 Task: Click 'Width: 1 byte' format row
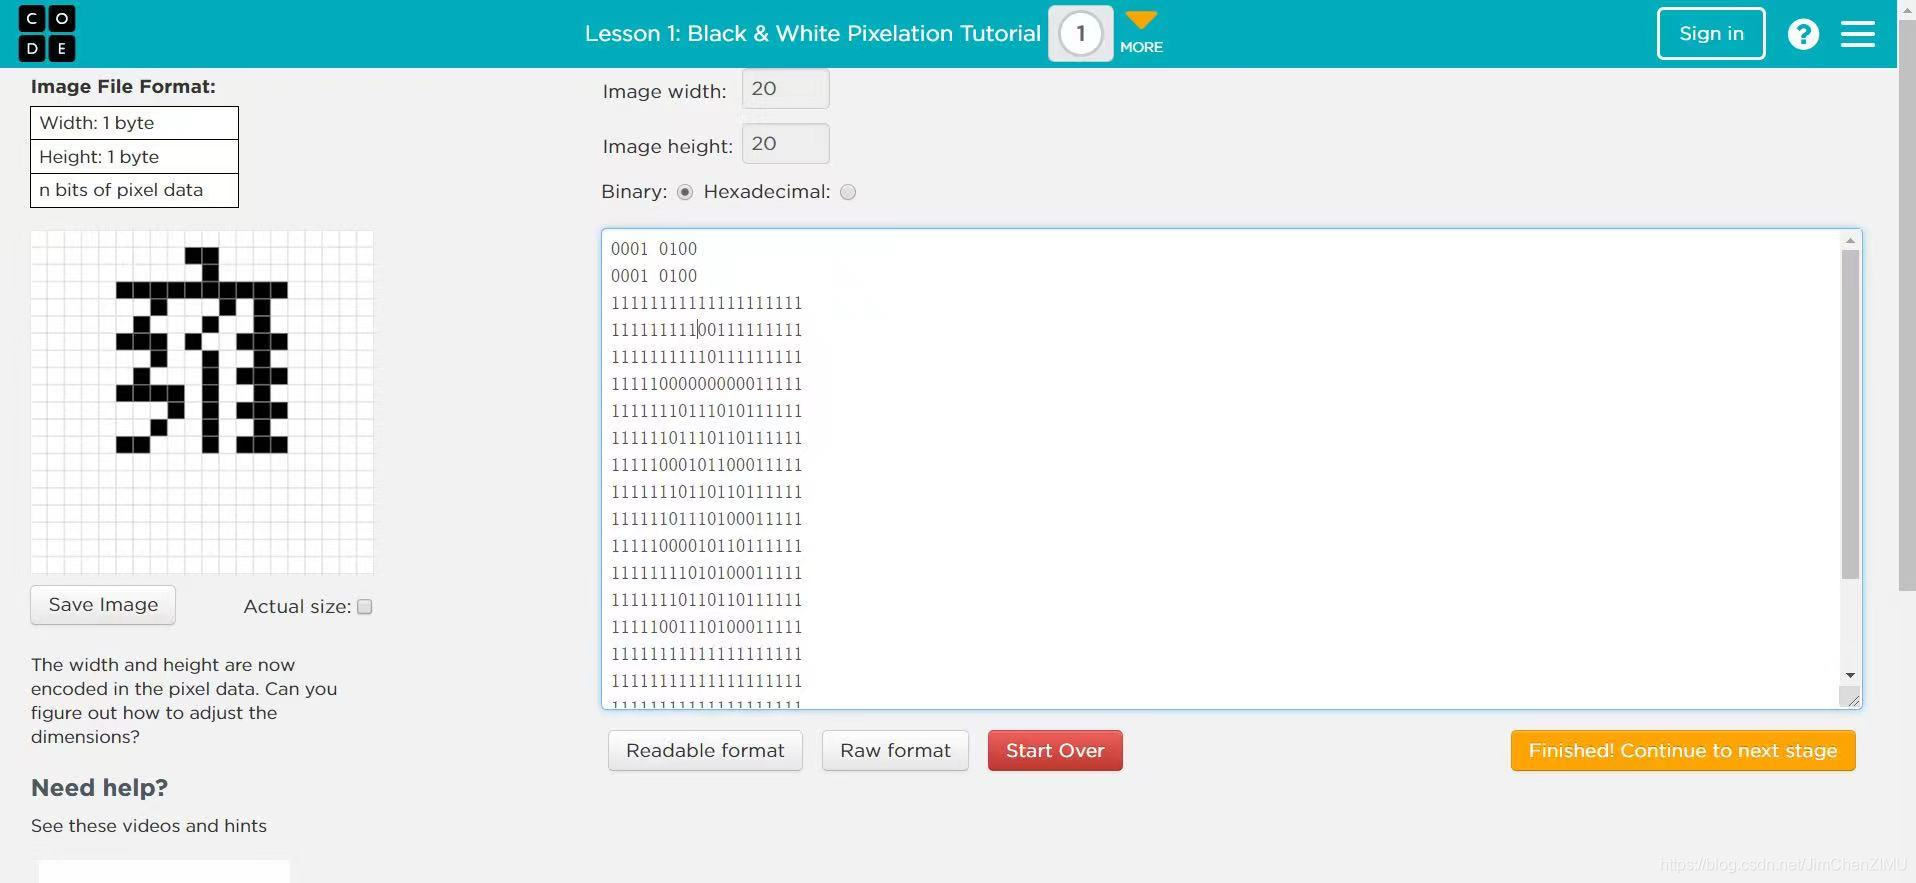(134, 123)
